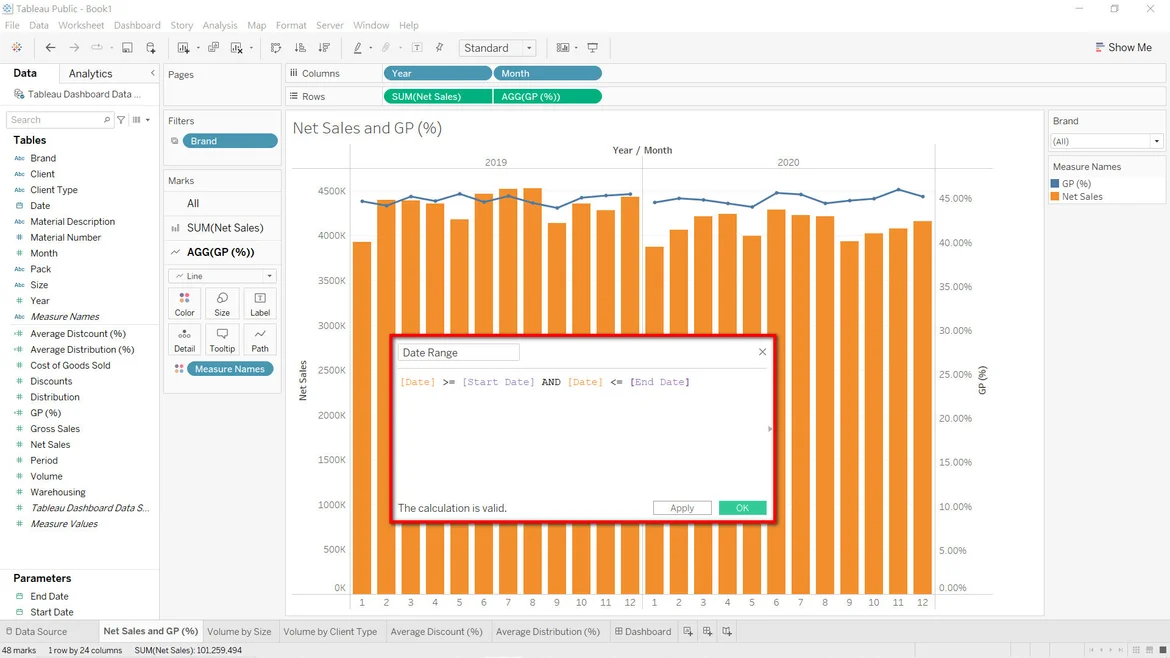Image resolution: width=1170 pixels, height=658 pixels.
Task: Open the Standard fit dropdown
Action: 498,48
